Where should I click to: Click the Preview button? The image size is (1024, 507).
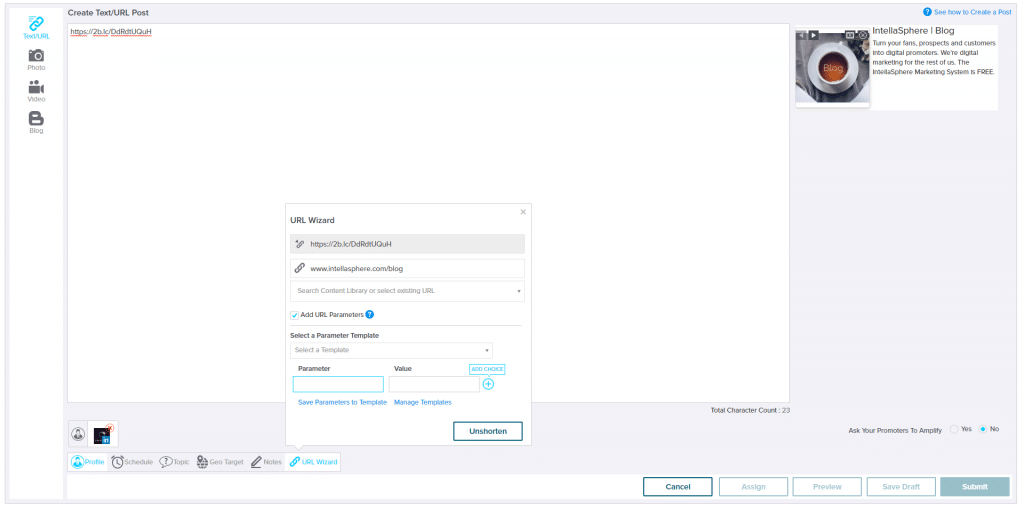[827, 487]
